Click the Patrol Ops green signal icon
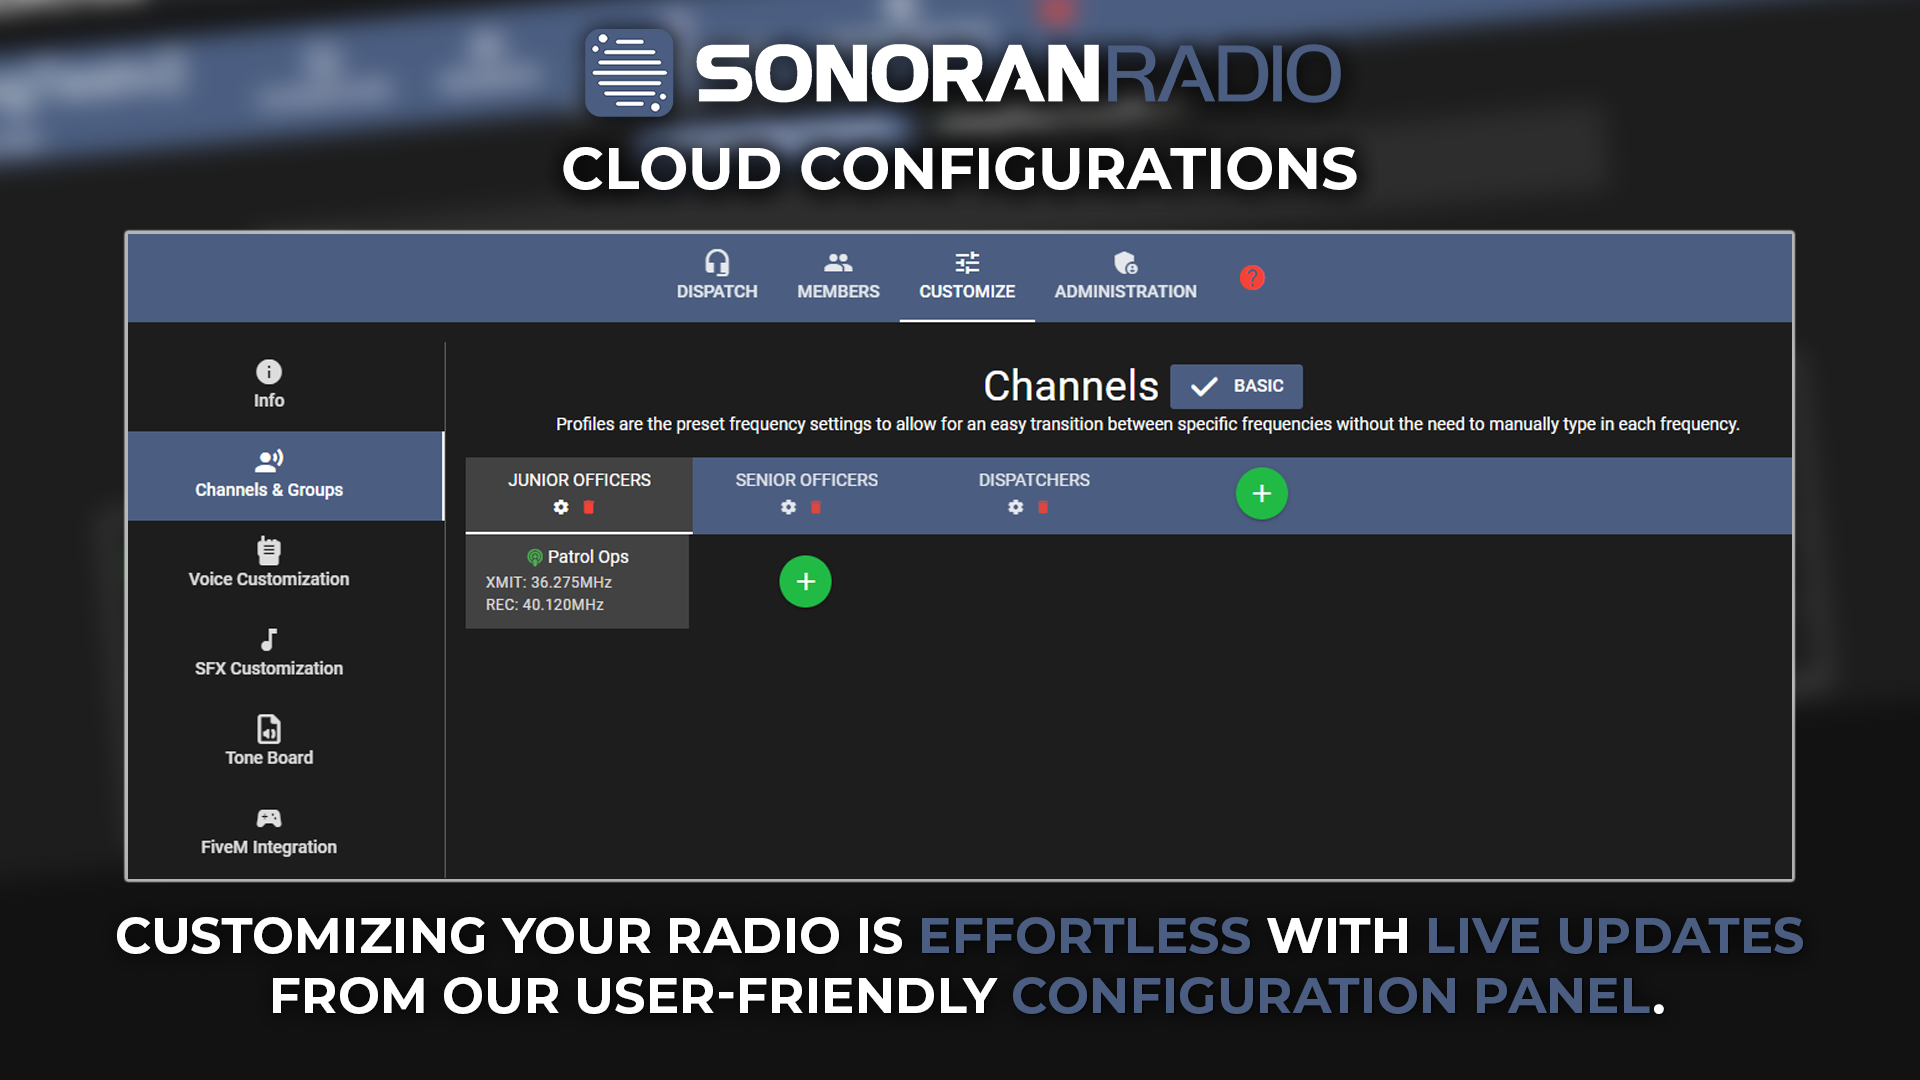The image size is (1920, 1080). 535,557
